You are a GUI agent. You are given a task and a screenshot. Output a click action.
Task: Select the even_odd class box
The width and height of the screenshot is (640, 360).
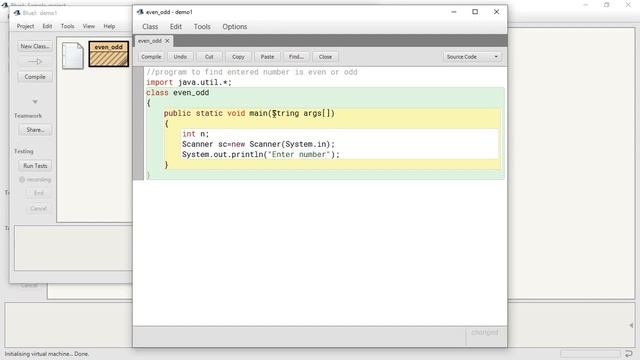(109, 54)
